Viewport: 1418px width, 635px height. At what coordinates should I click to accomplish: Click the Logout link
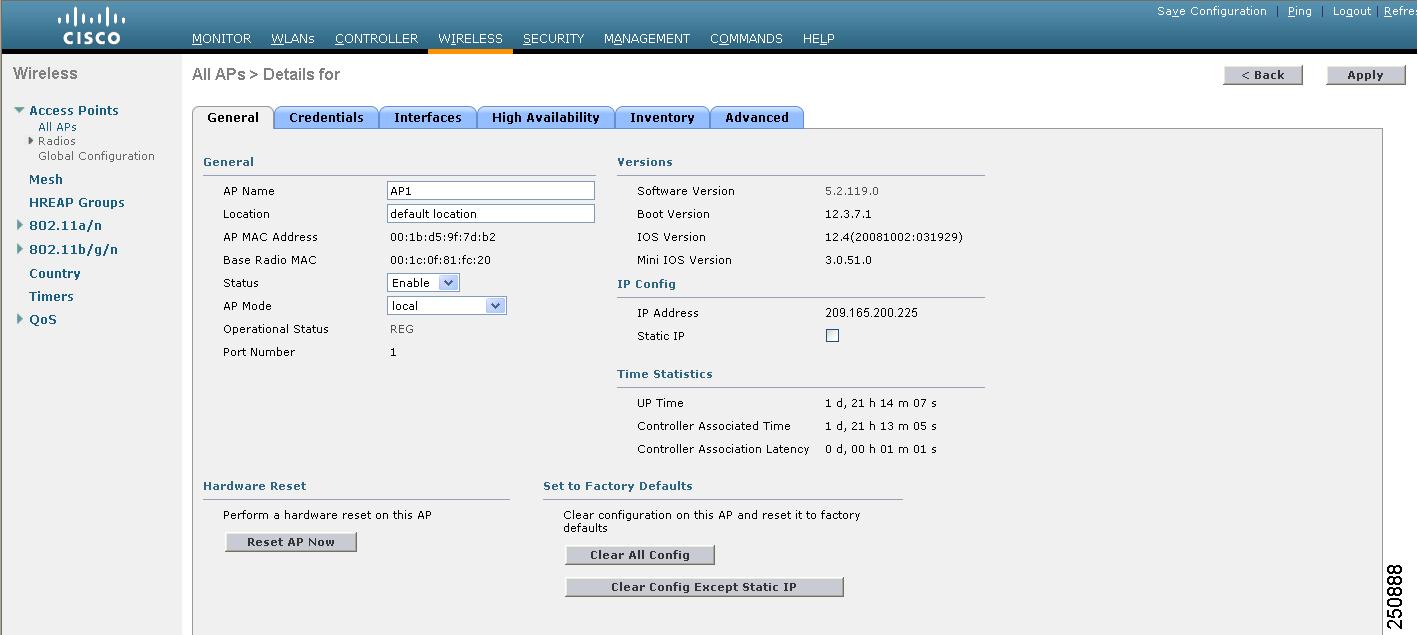[1351, 11]
